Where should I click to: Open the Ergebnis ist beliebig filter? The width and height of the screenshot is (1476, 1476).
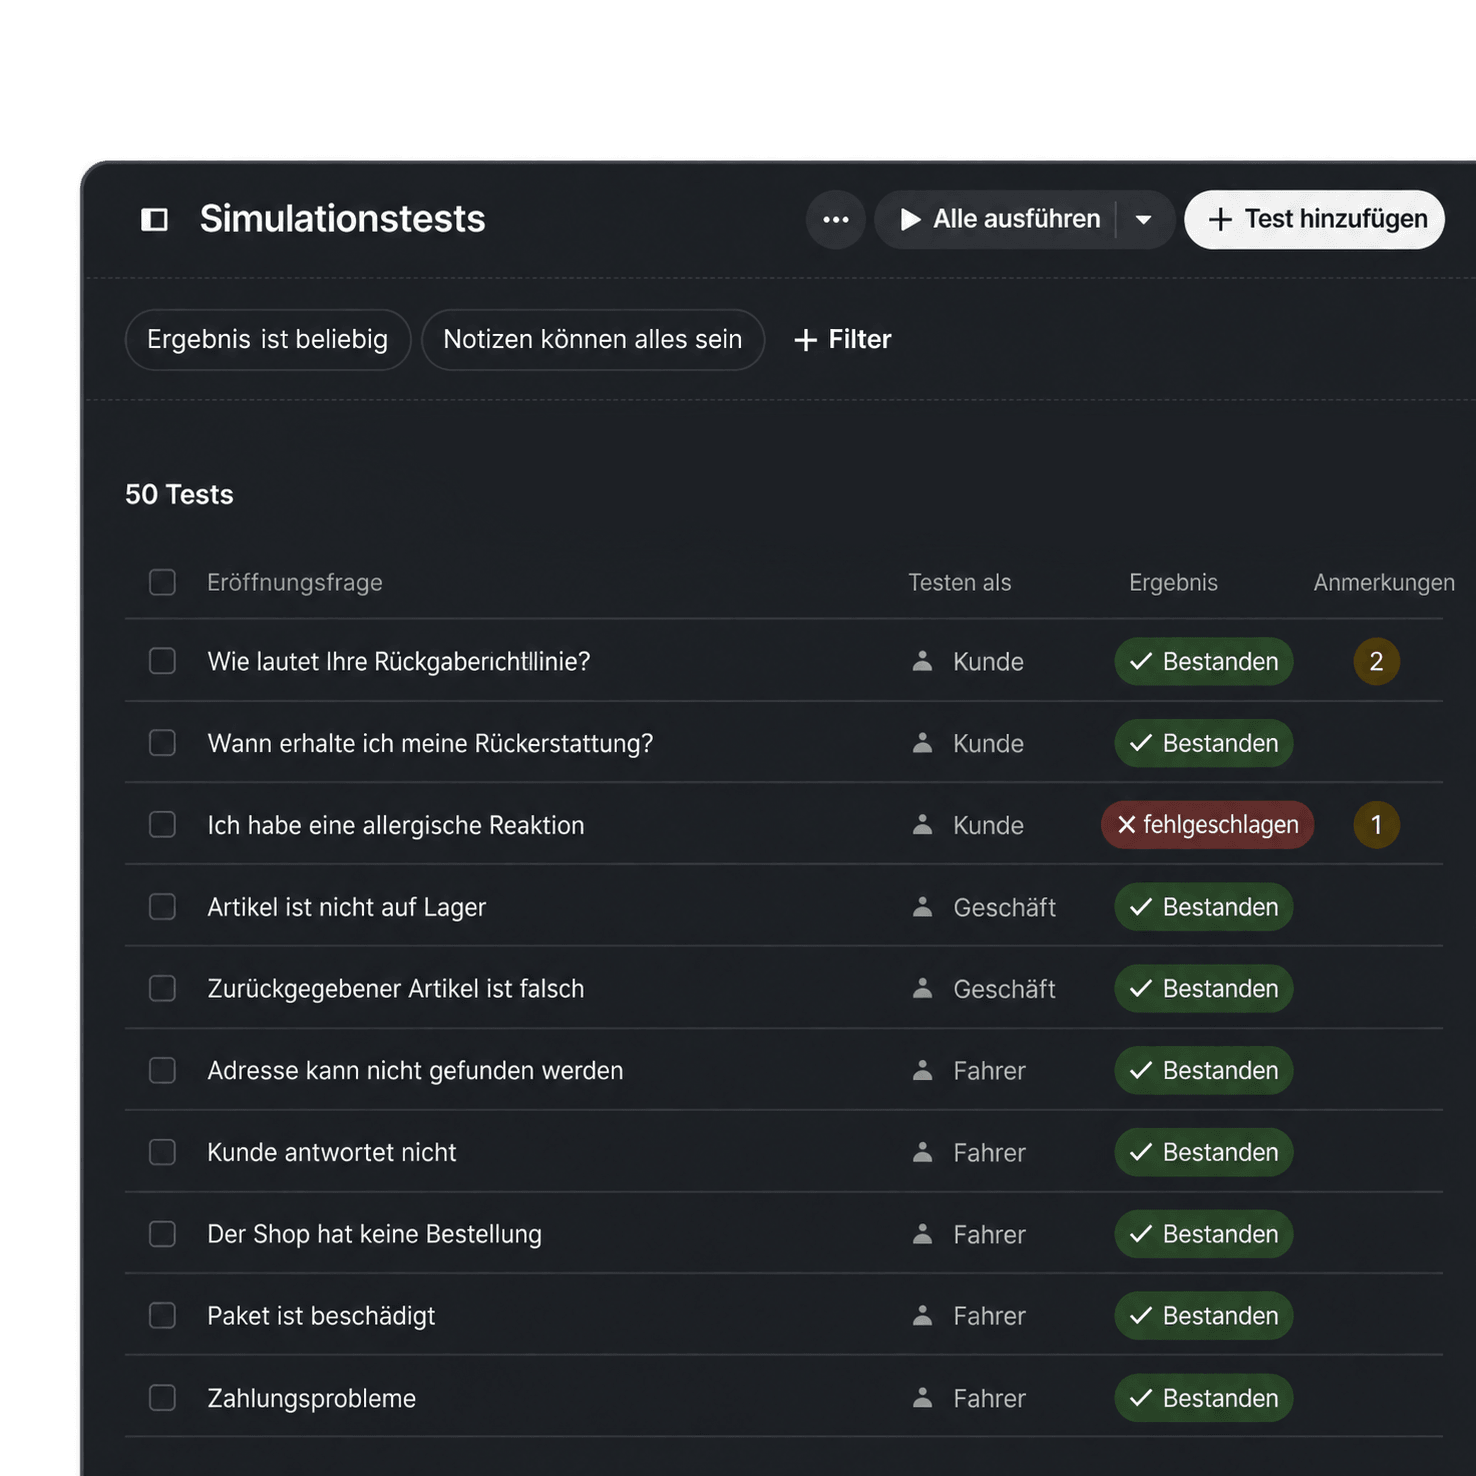point(268,339)
